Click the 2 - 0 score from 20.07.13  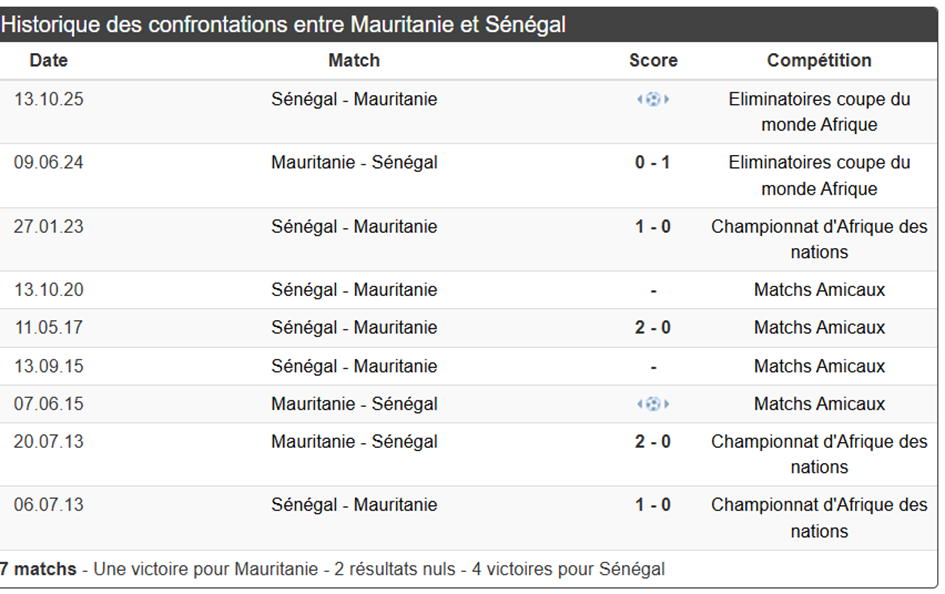click(x=653, y=441)
